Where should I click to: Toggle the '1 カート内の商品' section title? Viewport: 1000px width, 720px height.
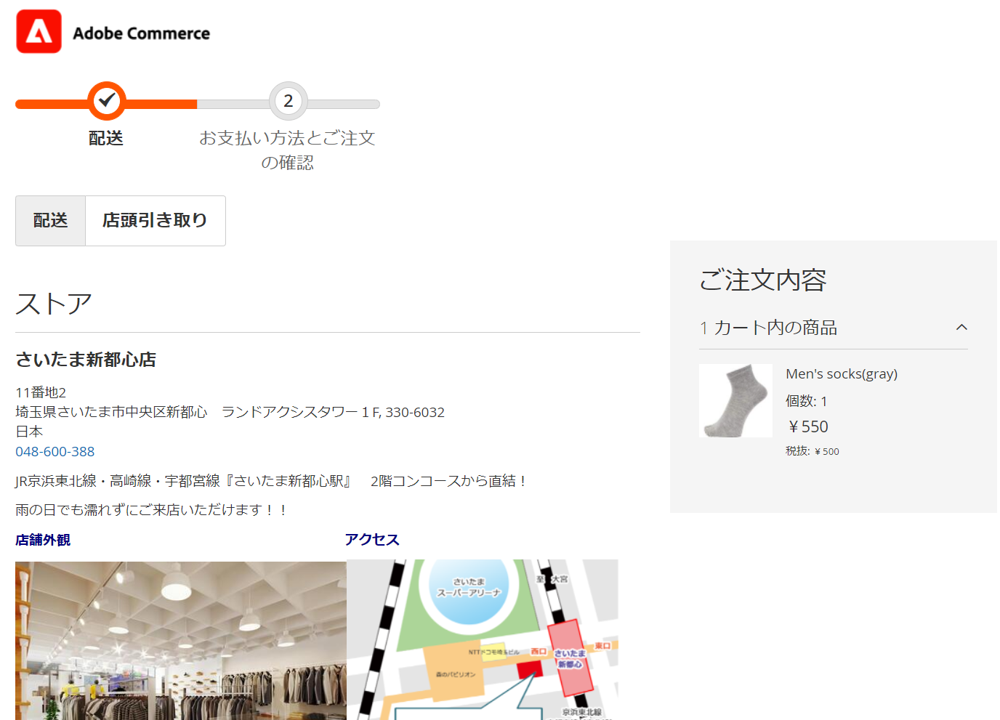(x=768, y=327)
